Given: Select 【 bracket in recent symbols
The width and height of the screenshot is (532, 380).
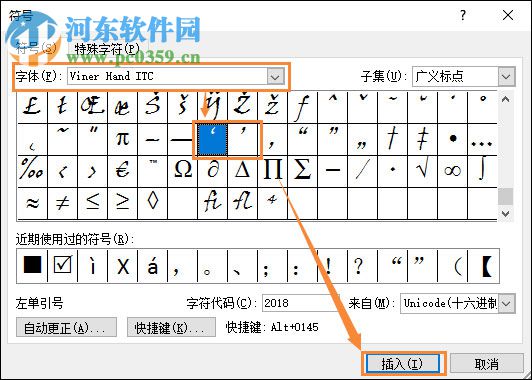Looking at the screenshot, I should [x=482, y=266].
